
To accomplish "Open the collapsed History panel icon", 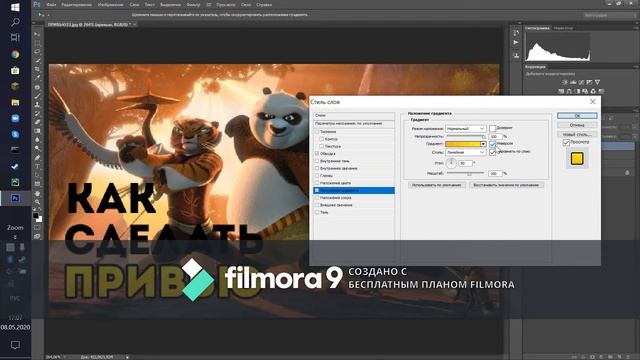I will click(516, 33).
